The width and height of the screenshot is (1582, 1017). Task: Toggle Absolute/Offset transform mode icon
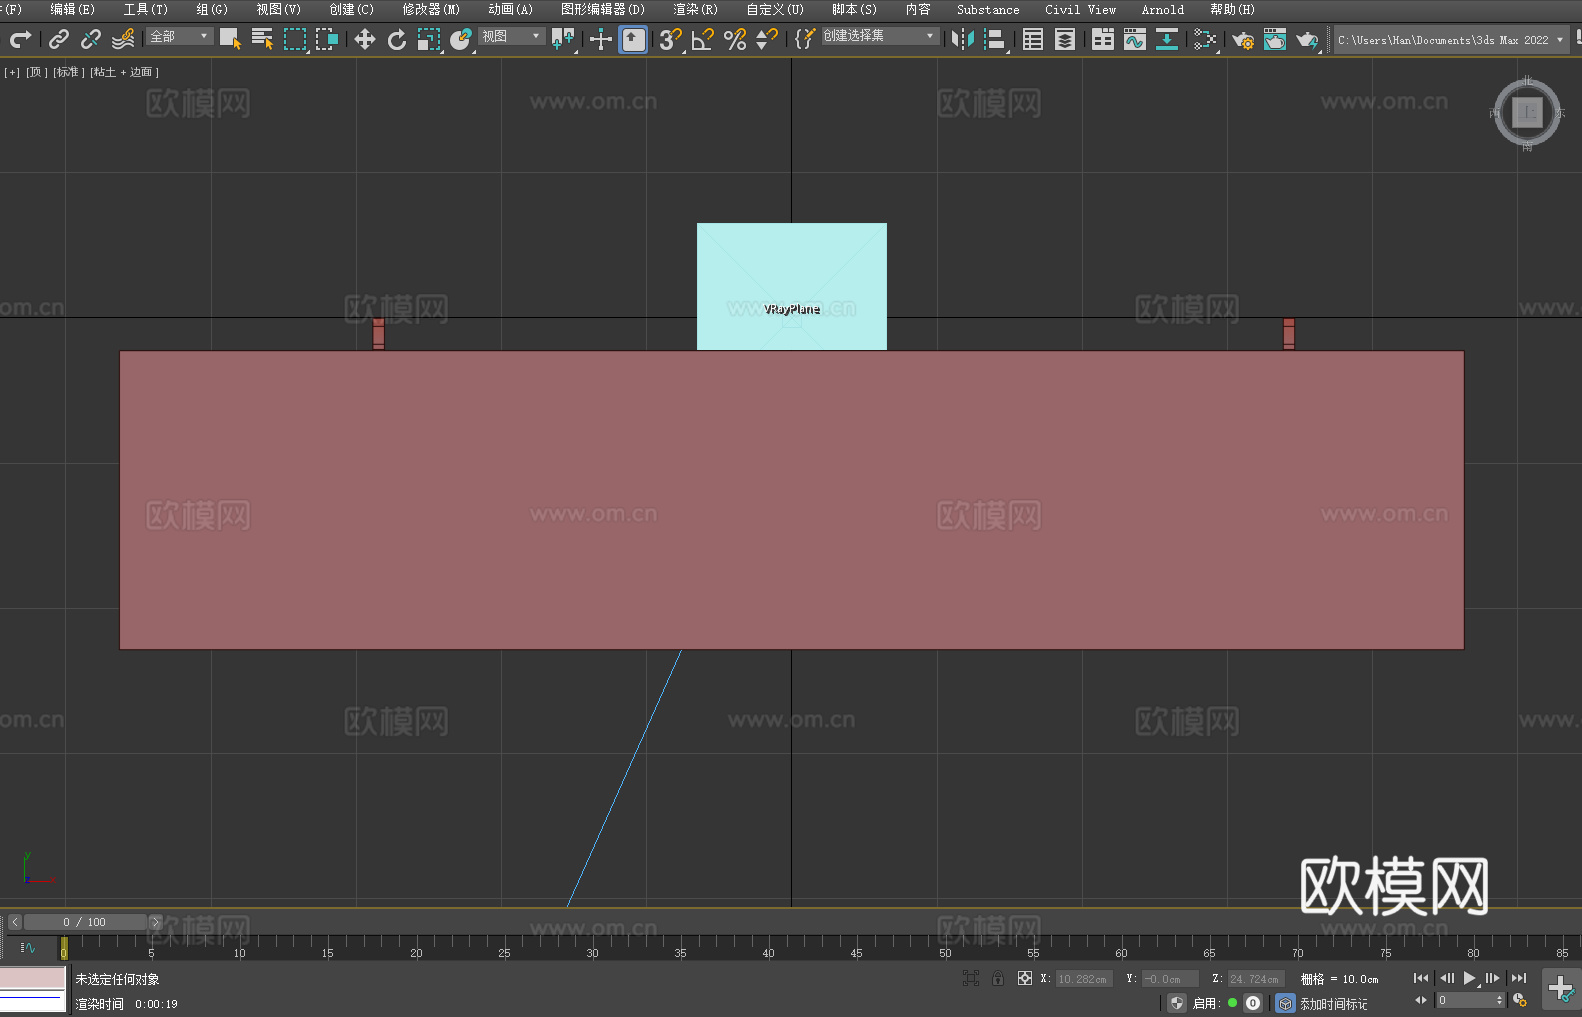[x=1025, y=978]
